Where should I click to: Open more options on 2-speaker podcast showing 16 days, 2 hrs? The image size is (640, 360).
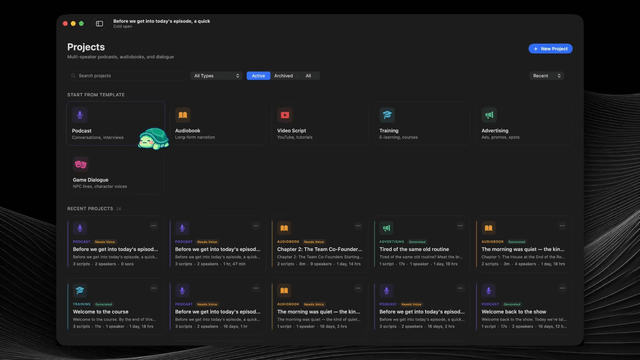[460, 288]
